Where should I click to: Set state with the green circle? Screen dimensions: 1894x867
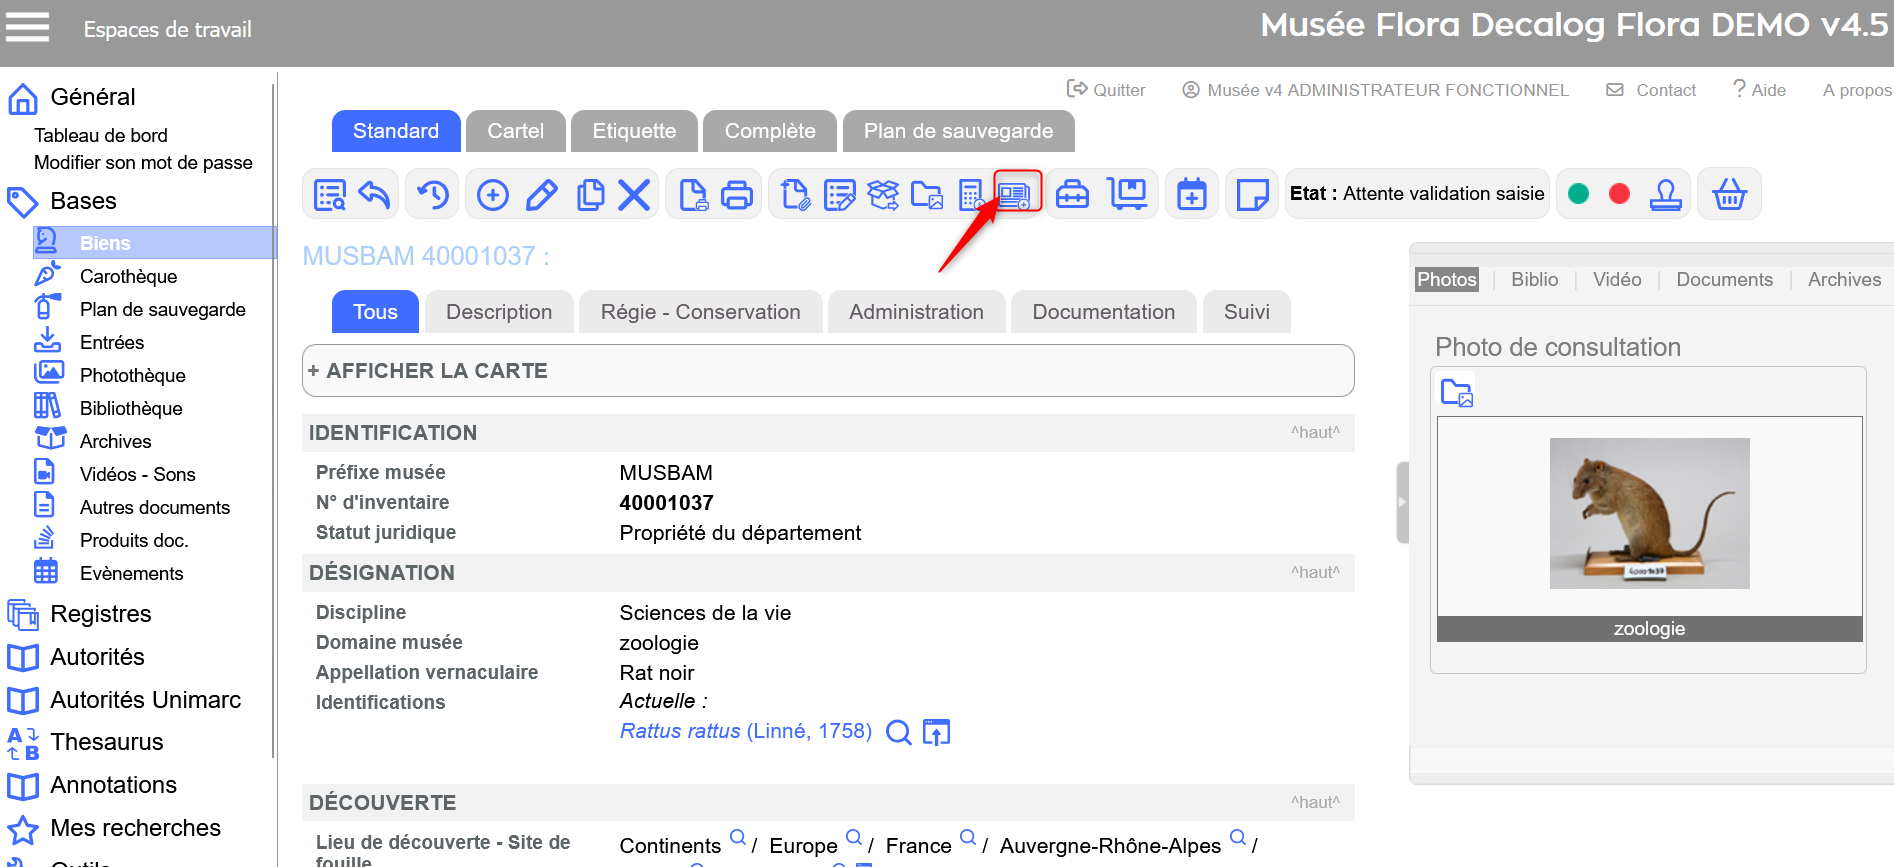point(1579,194)
